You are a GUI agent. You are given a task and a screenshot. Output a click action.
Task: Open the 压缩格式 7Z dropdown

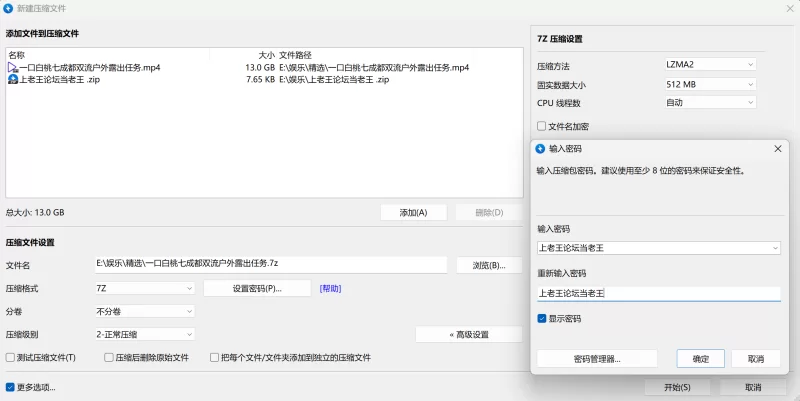(145, 288)
